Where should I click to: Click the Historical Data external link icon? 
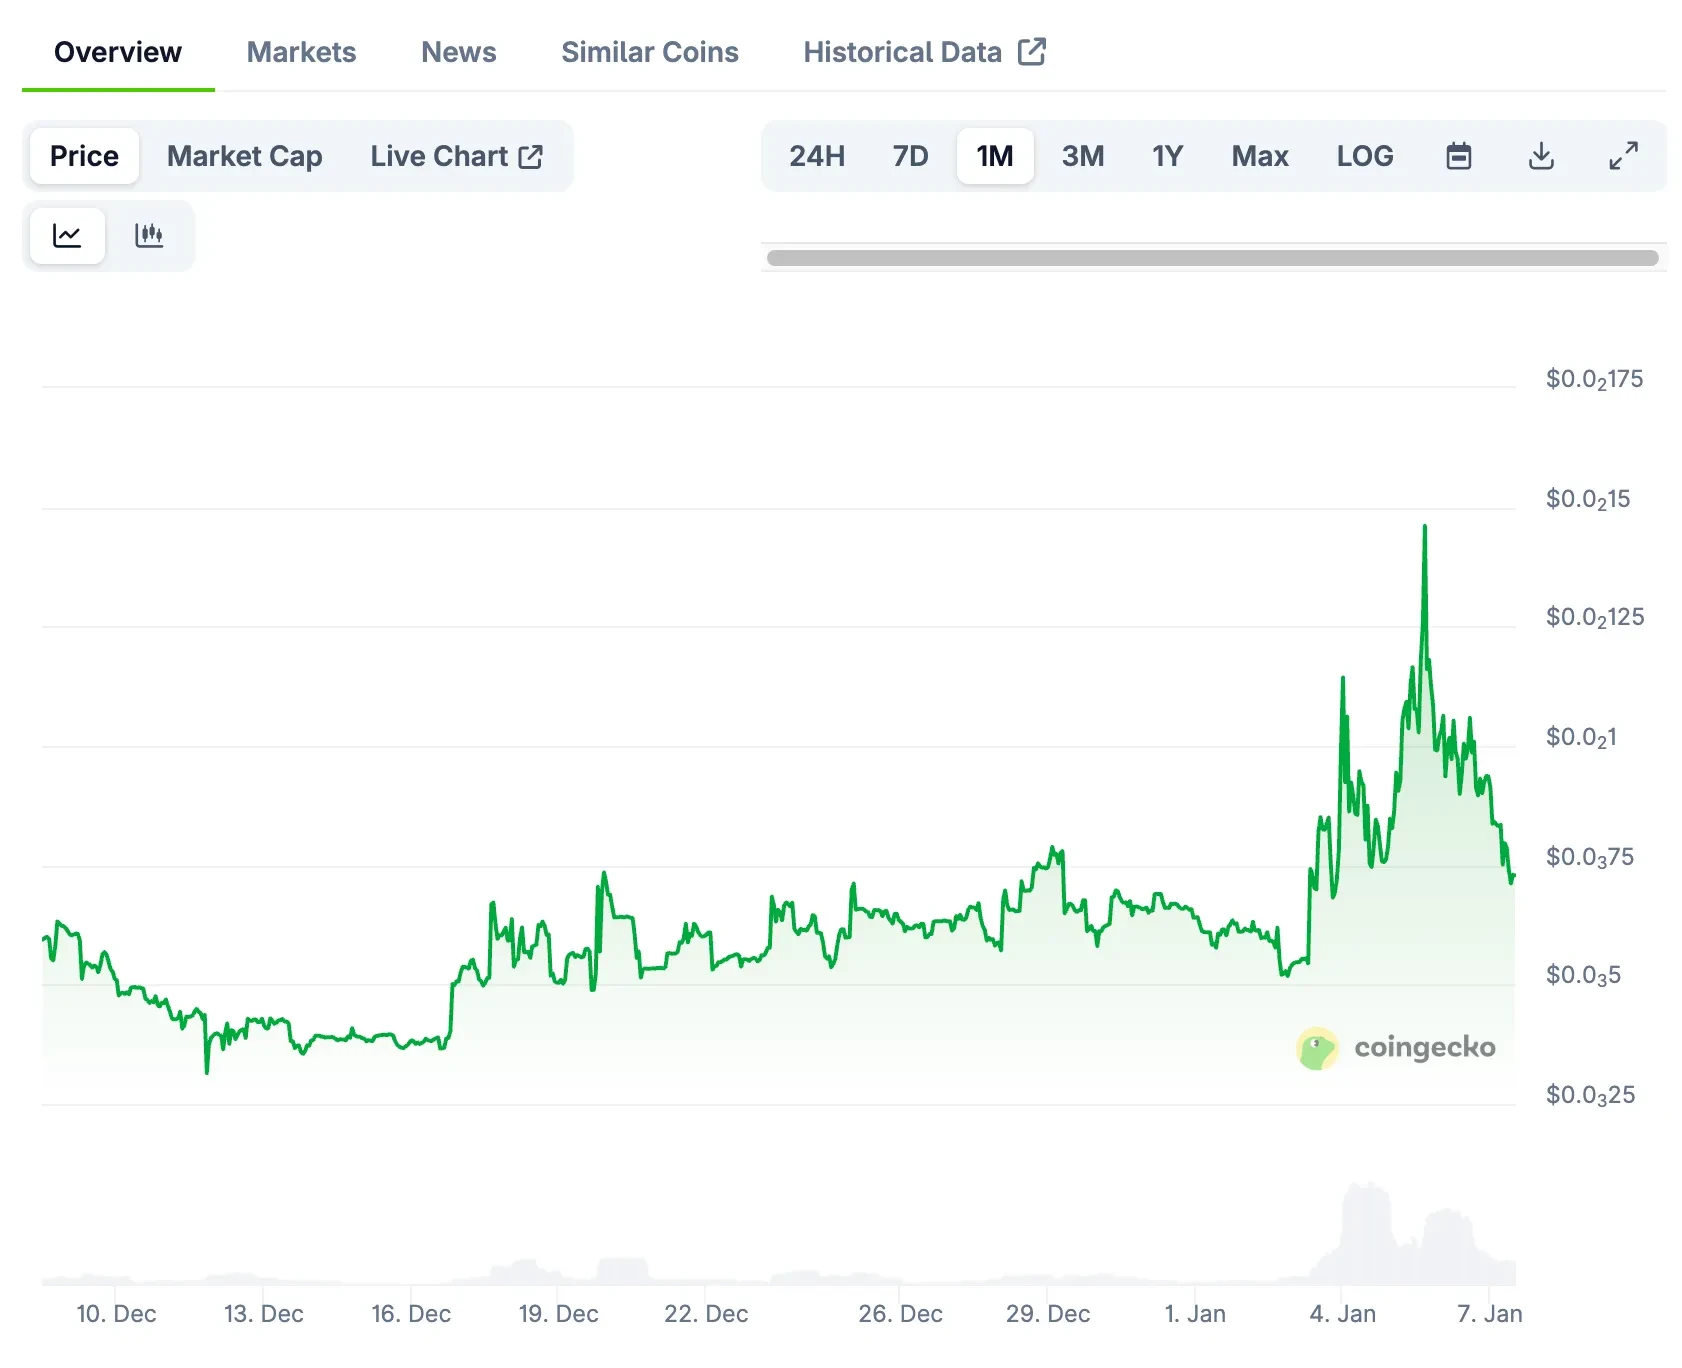pos(1032,52)
